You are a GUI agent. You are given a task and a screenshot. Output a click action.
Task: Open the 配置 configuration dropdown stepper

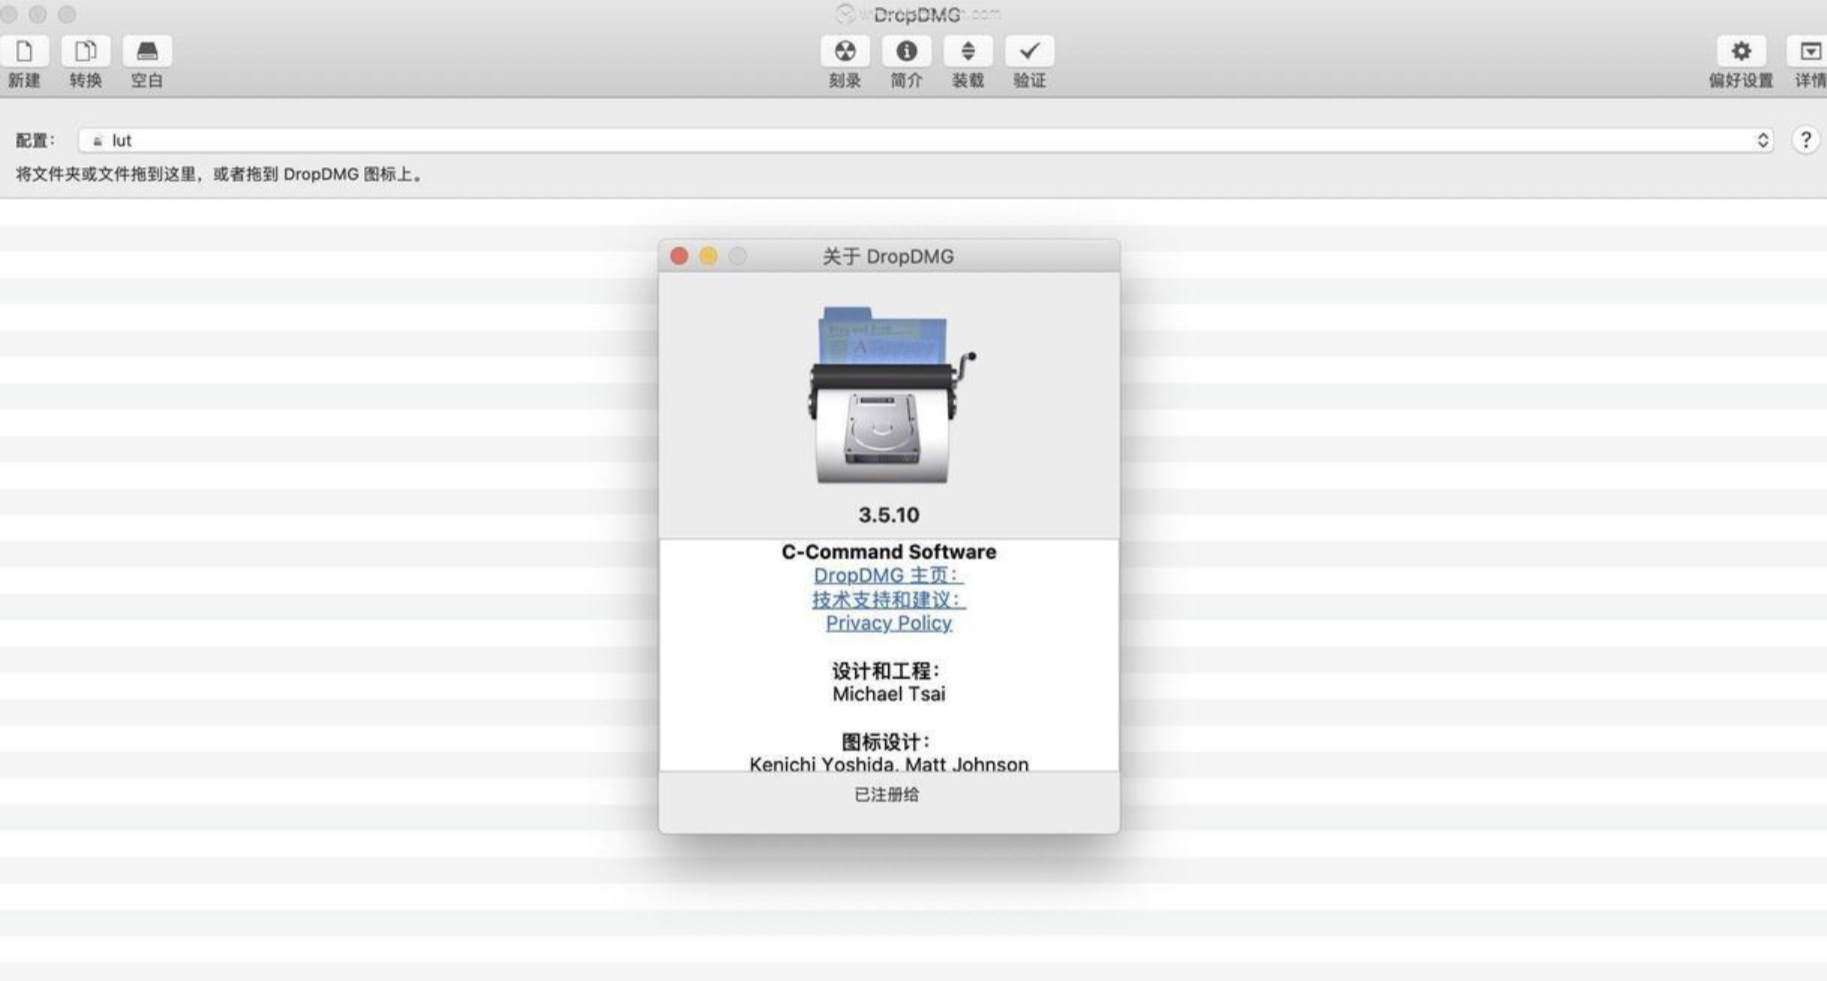[x=1763, y=140]
